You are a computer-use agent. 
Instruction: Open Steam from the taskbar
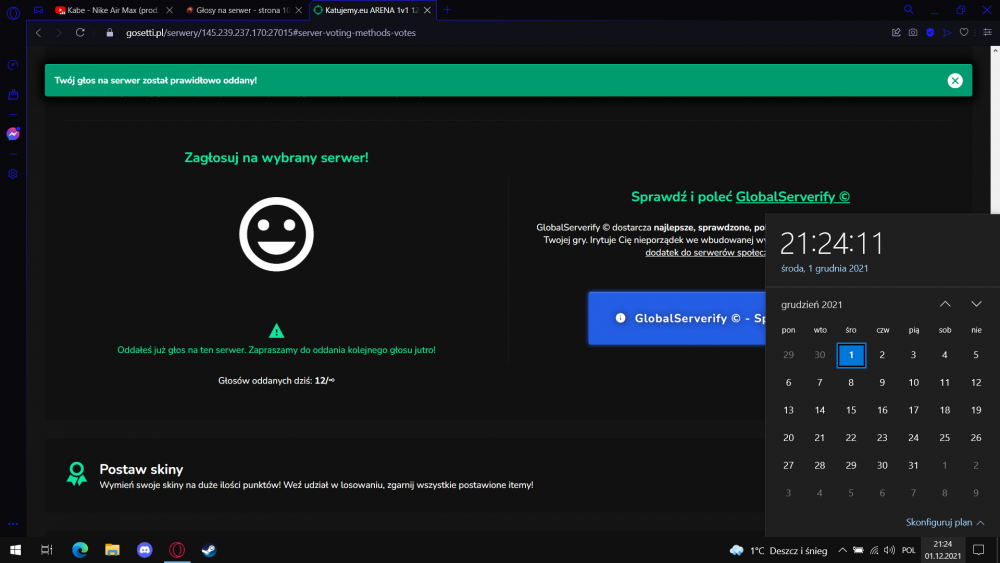click(209, 550)
